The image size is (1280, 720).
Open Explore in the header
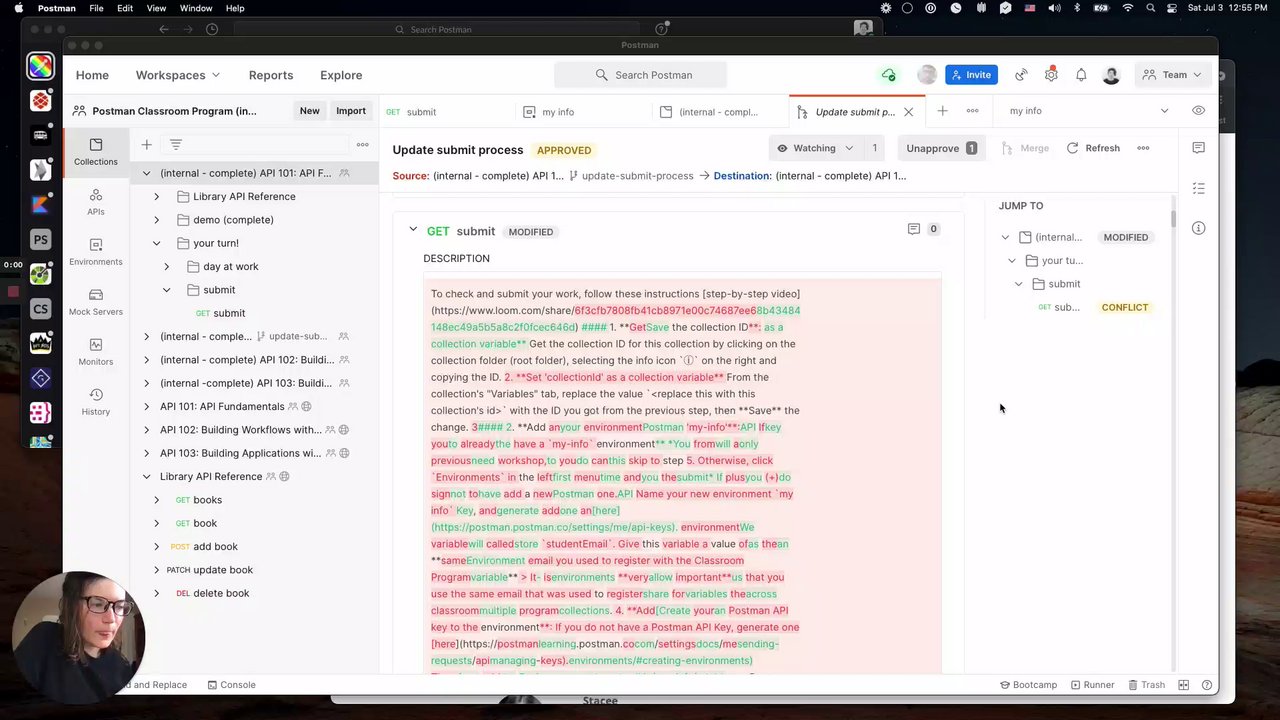(341, 75)
